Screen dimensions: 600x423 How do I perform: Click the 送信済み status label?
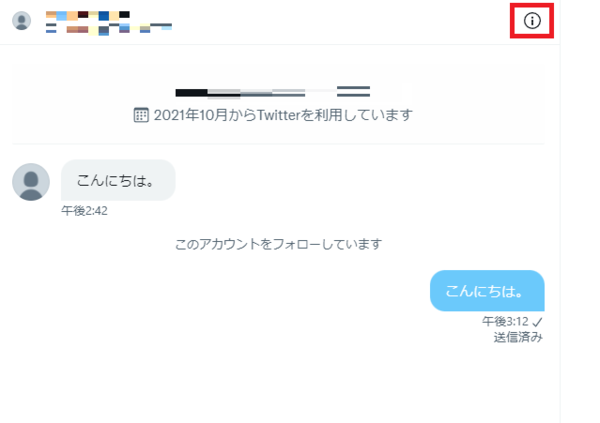pyautogui.click(x=518, y=337)
